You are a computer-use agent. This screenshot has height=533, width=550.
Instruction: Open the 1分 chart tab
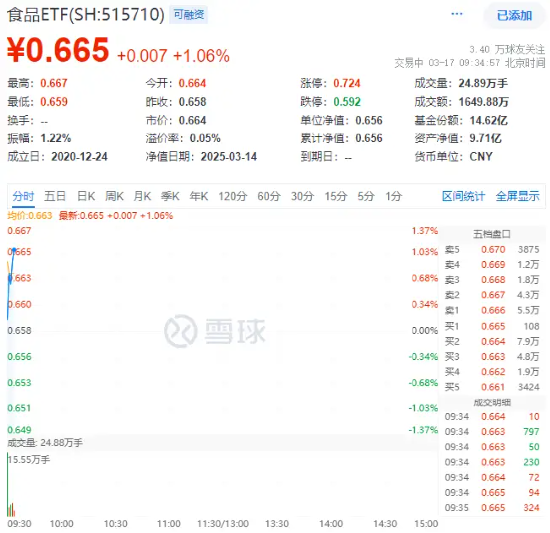[393, 196]
